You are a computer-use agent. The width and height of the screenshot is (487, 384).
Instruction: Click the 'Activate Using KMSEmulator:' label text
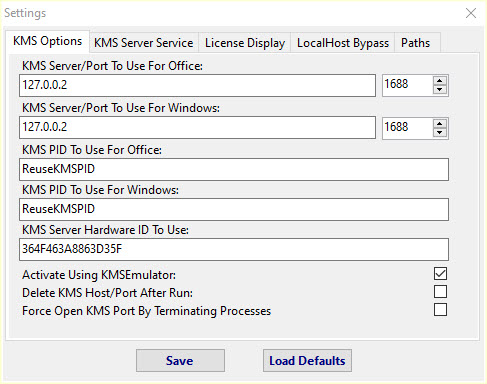point(99,275)
